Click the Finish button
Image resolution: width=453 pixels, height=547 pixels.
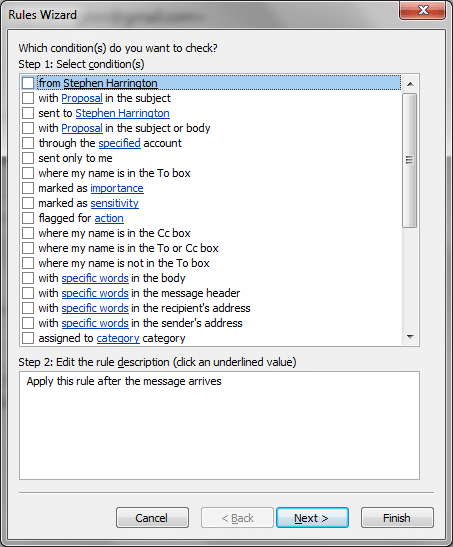click(397, 518)
